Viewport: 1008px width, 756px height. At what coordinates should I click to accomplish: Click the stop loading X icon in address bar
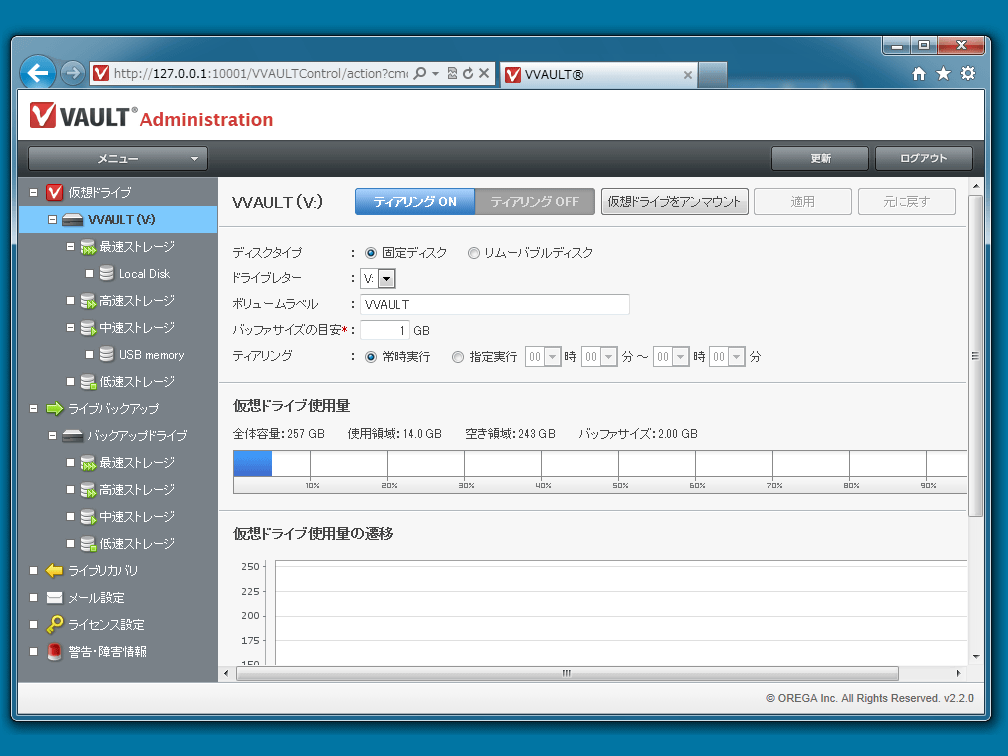click(484, 73)
